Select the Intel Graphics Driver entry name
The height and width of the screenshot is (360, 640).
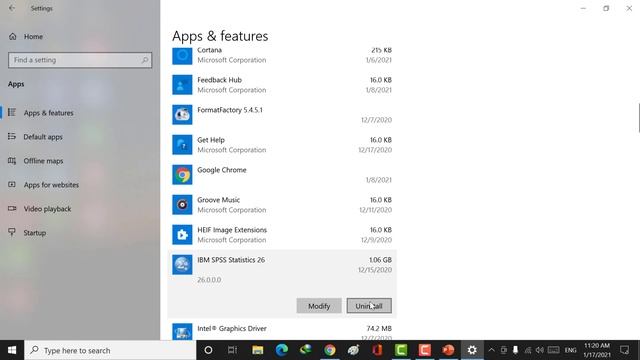[x=232, y=328]
